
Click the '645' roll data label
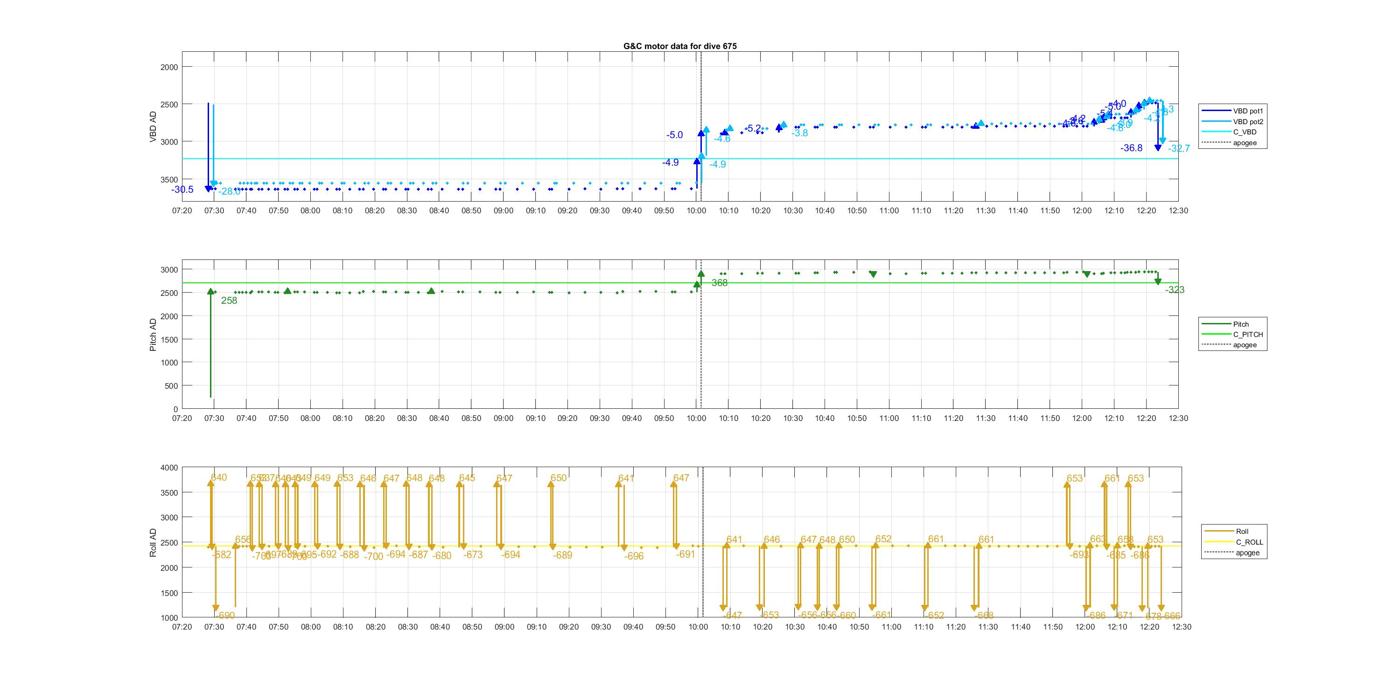(x=467, y=479)
